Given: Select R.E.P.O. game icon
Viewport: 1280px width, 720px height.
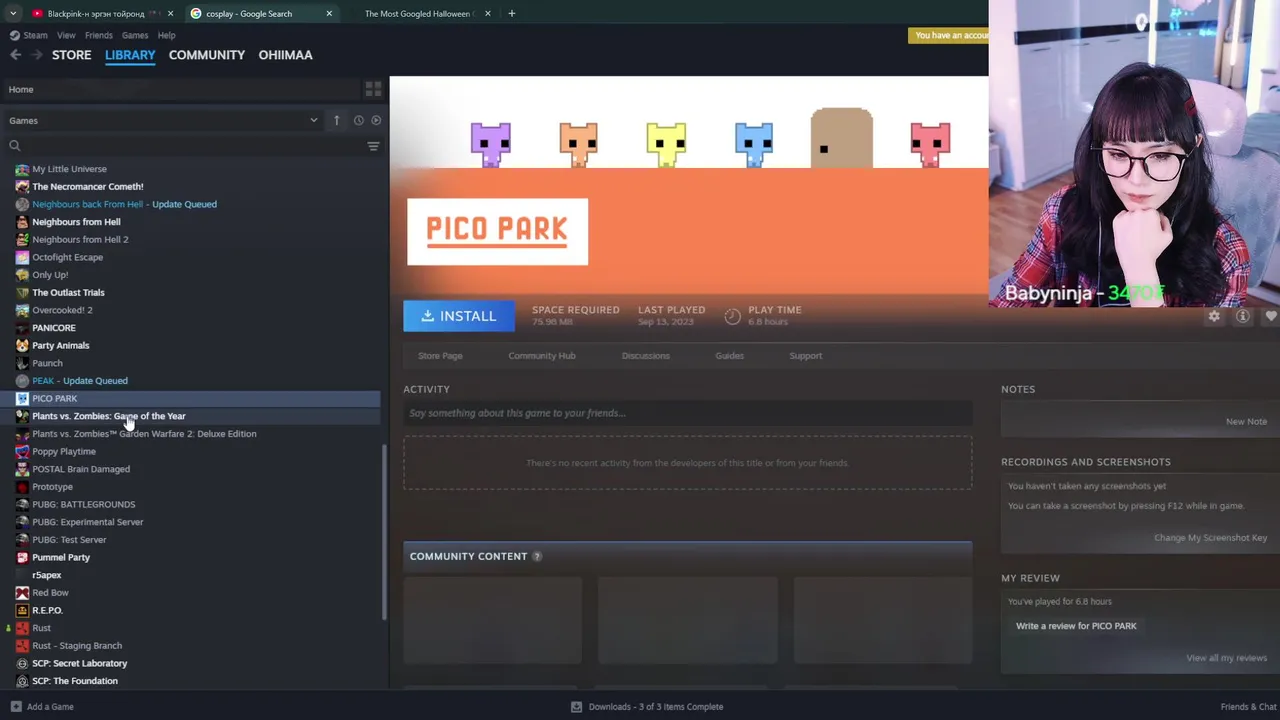Looking at the screenshot, I should point(22,610).
